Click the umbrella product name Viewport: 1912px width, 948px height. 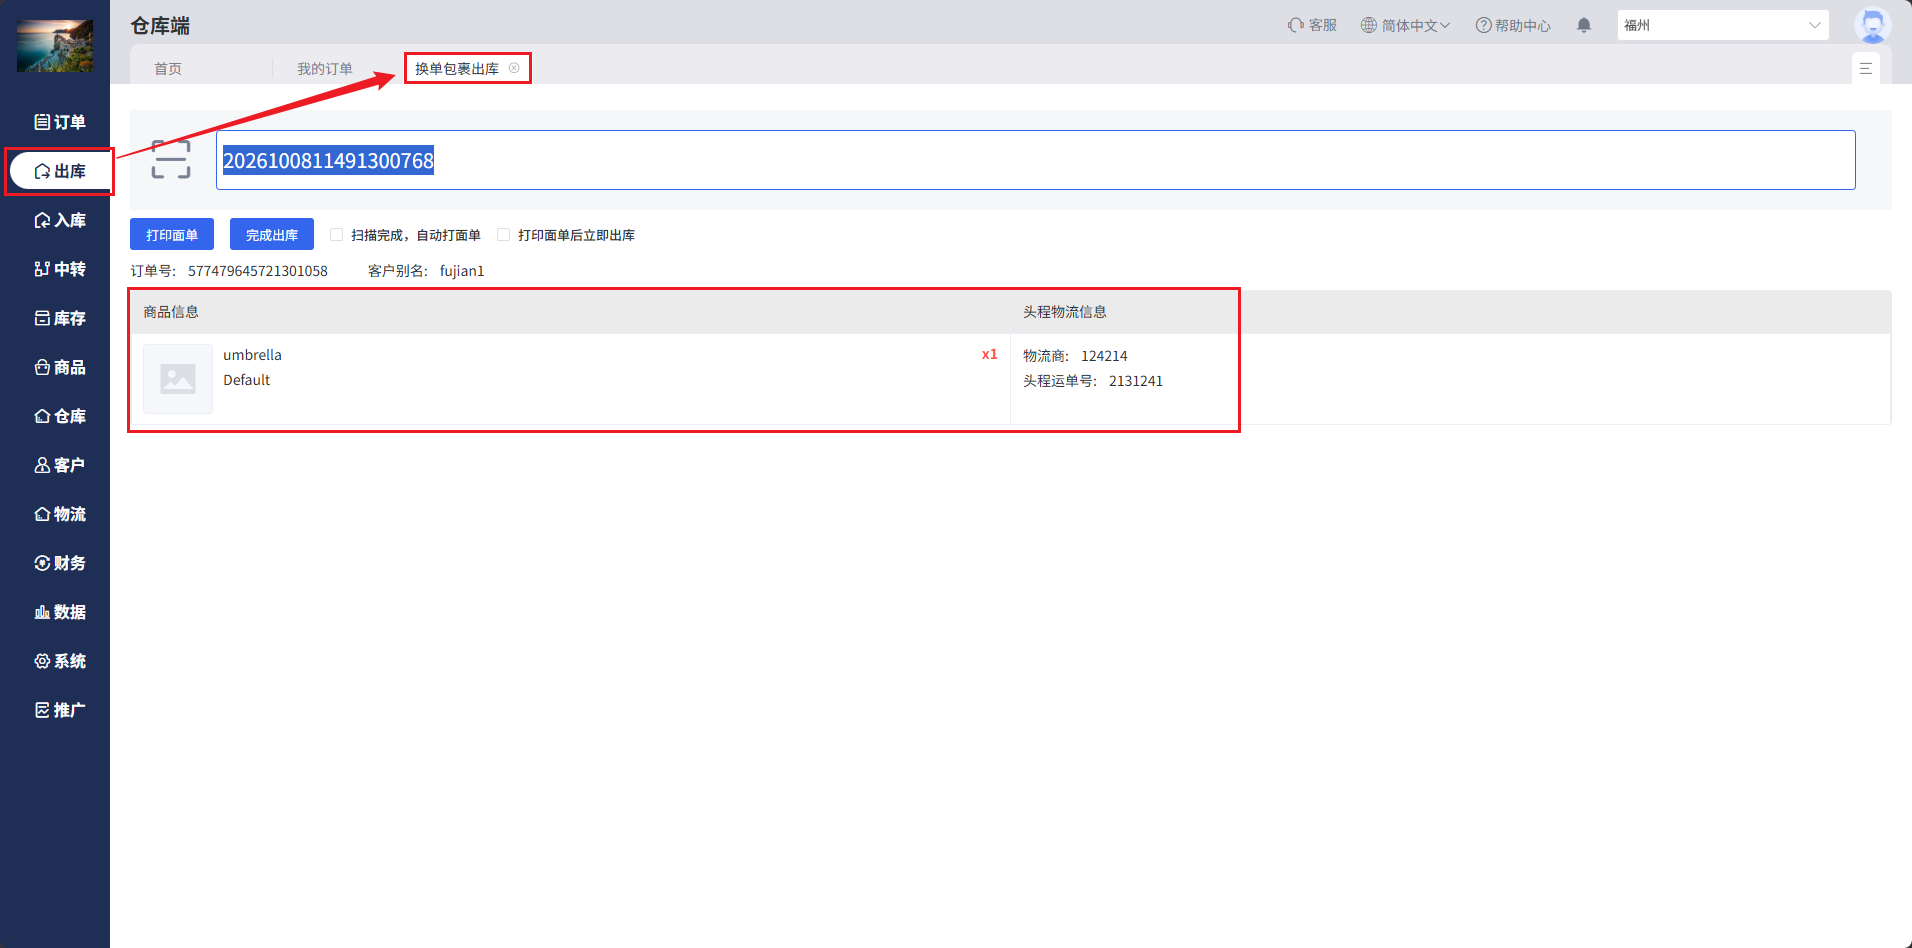[252, 355]
